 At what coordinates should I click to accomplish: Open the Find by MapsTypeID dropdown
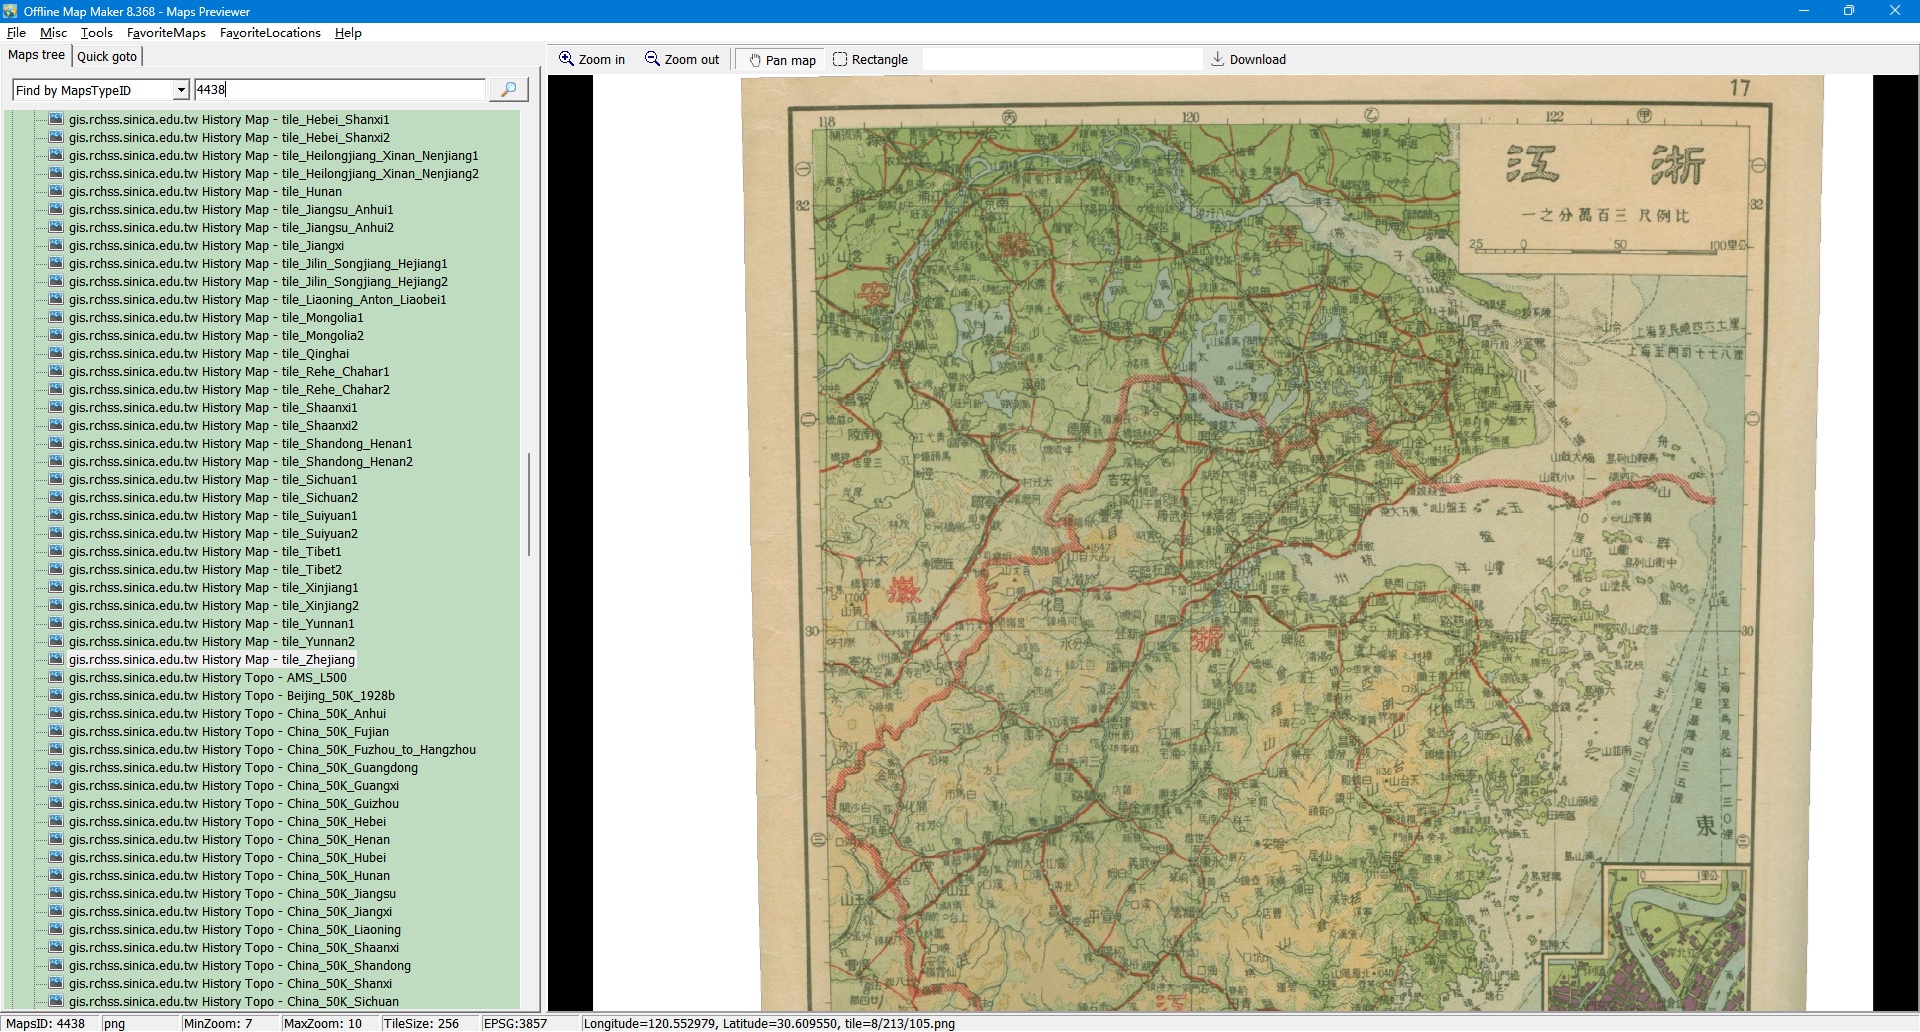(x=181, y=91)
